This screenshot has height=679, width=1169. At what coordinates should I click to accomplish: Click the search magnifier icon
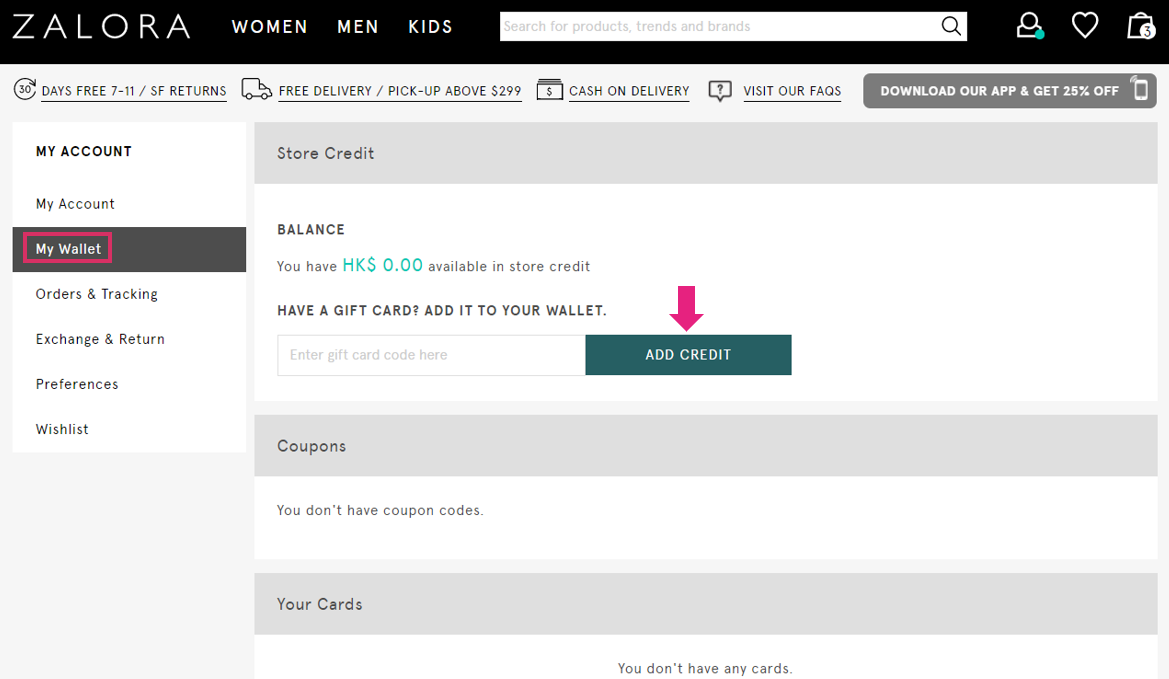tap(949, 26)
